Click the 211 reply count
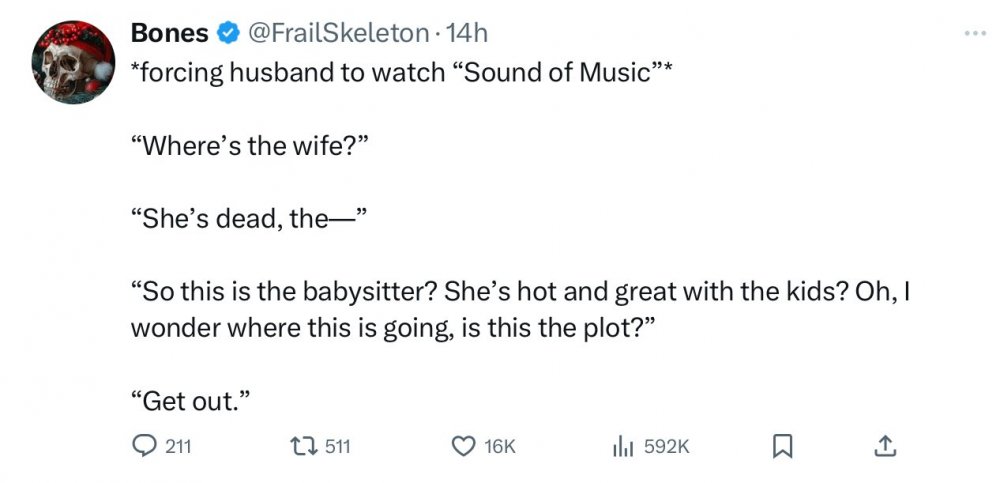1000x483 pixels. 177,448
